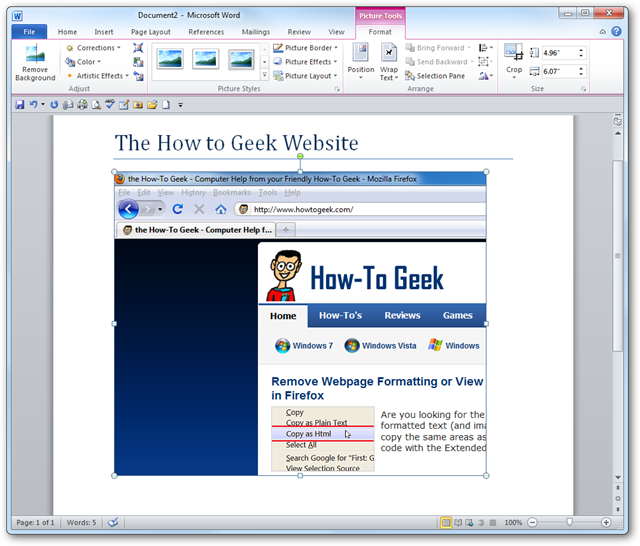Click the Firefox Home icon in the picture

click(221, 210)
